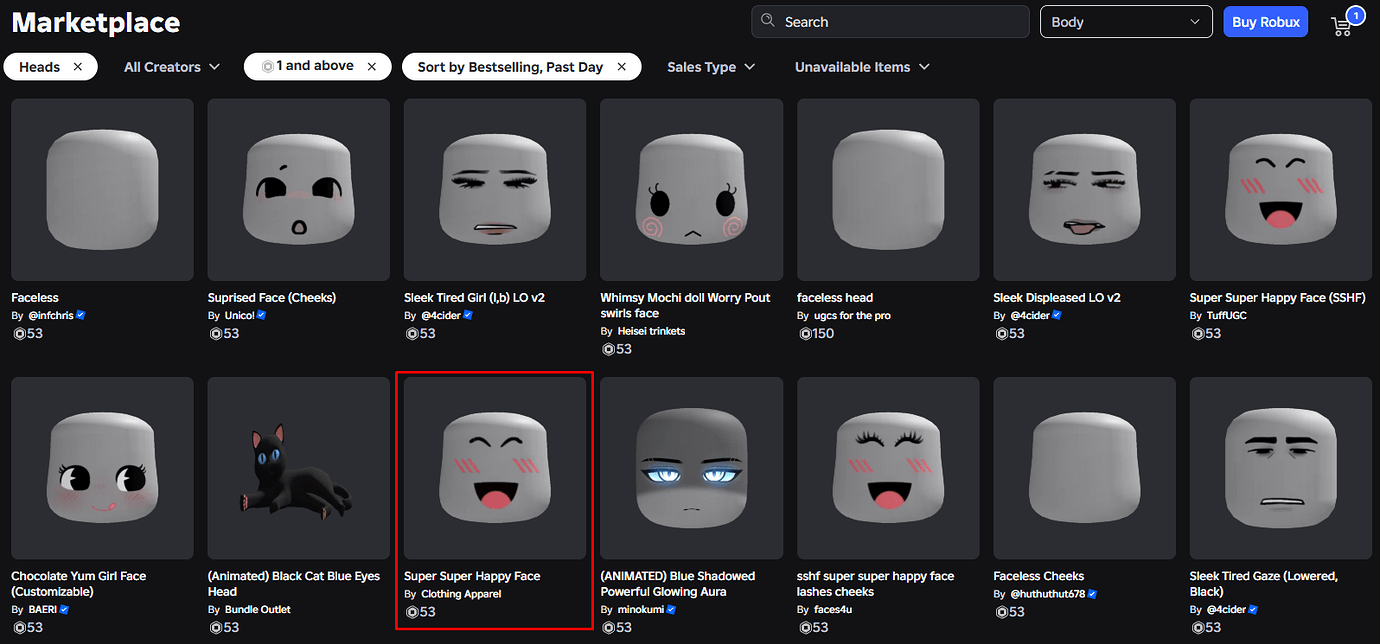1380x644 pixels.
Task: Click 'Sleek Tired Gaze (Lowered, Black)' title
Action: point(1264,584)
